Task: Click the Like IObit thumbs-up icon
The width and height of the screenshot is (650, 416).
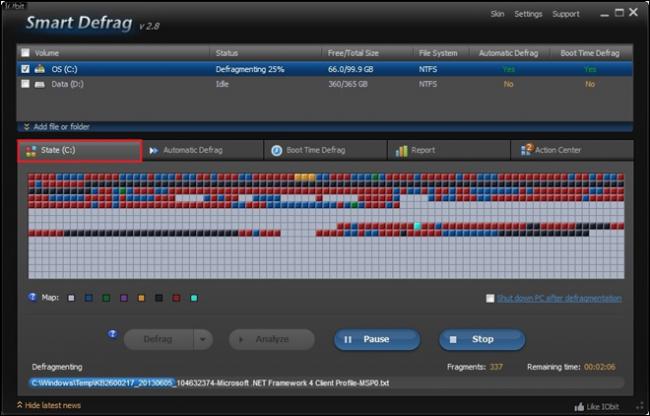Action: [580, 406]
